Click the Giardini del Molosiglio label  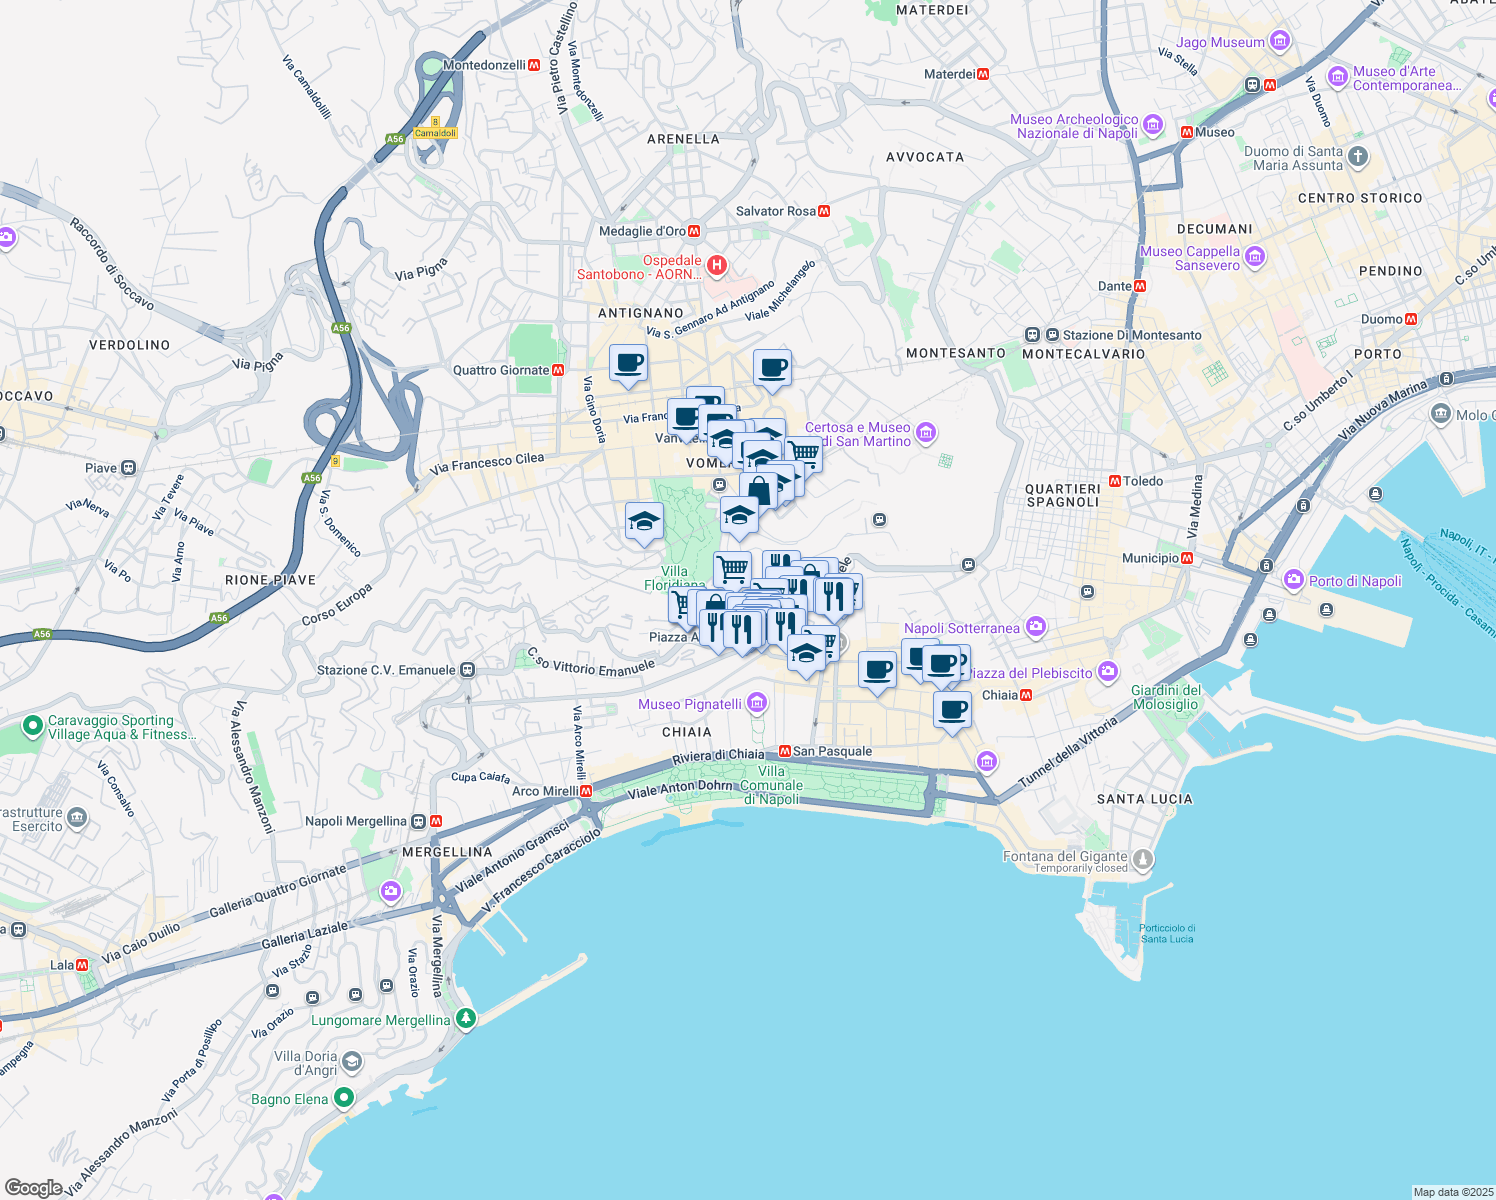pos(1166,697)
